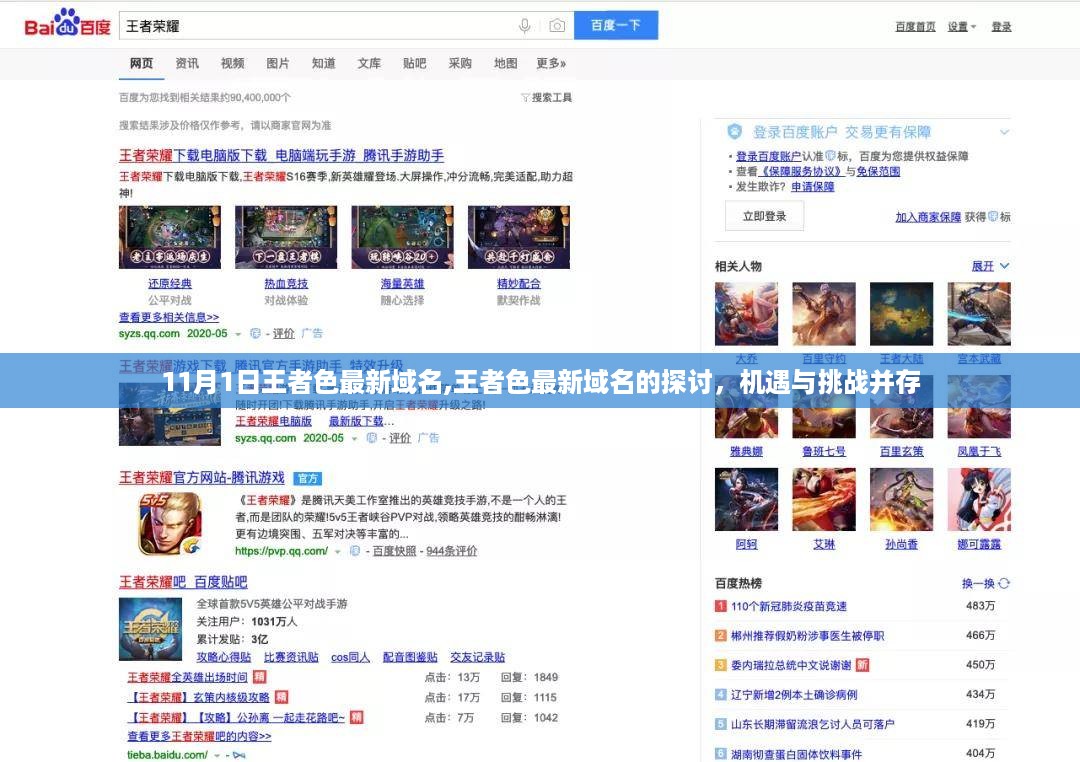Click the microphone voice search icon
Screen dimensions: 1080x762
[525, 26]
